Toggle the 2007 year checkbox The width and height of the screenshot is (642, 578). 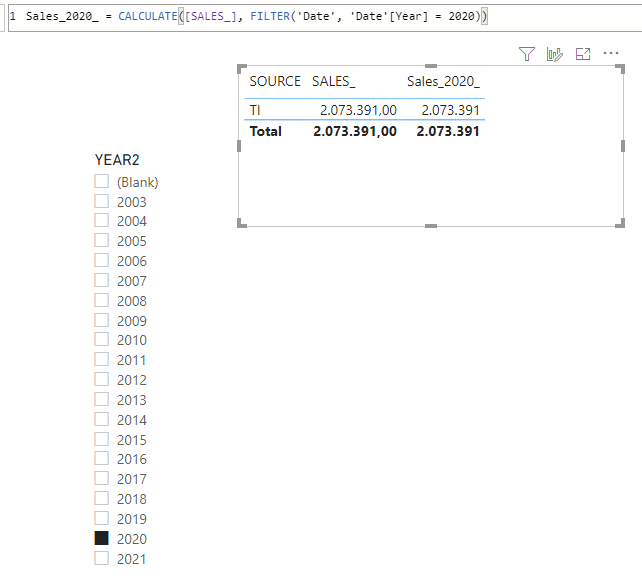click(x=102, y=280)
